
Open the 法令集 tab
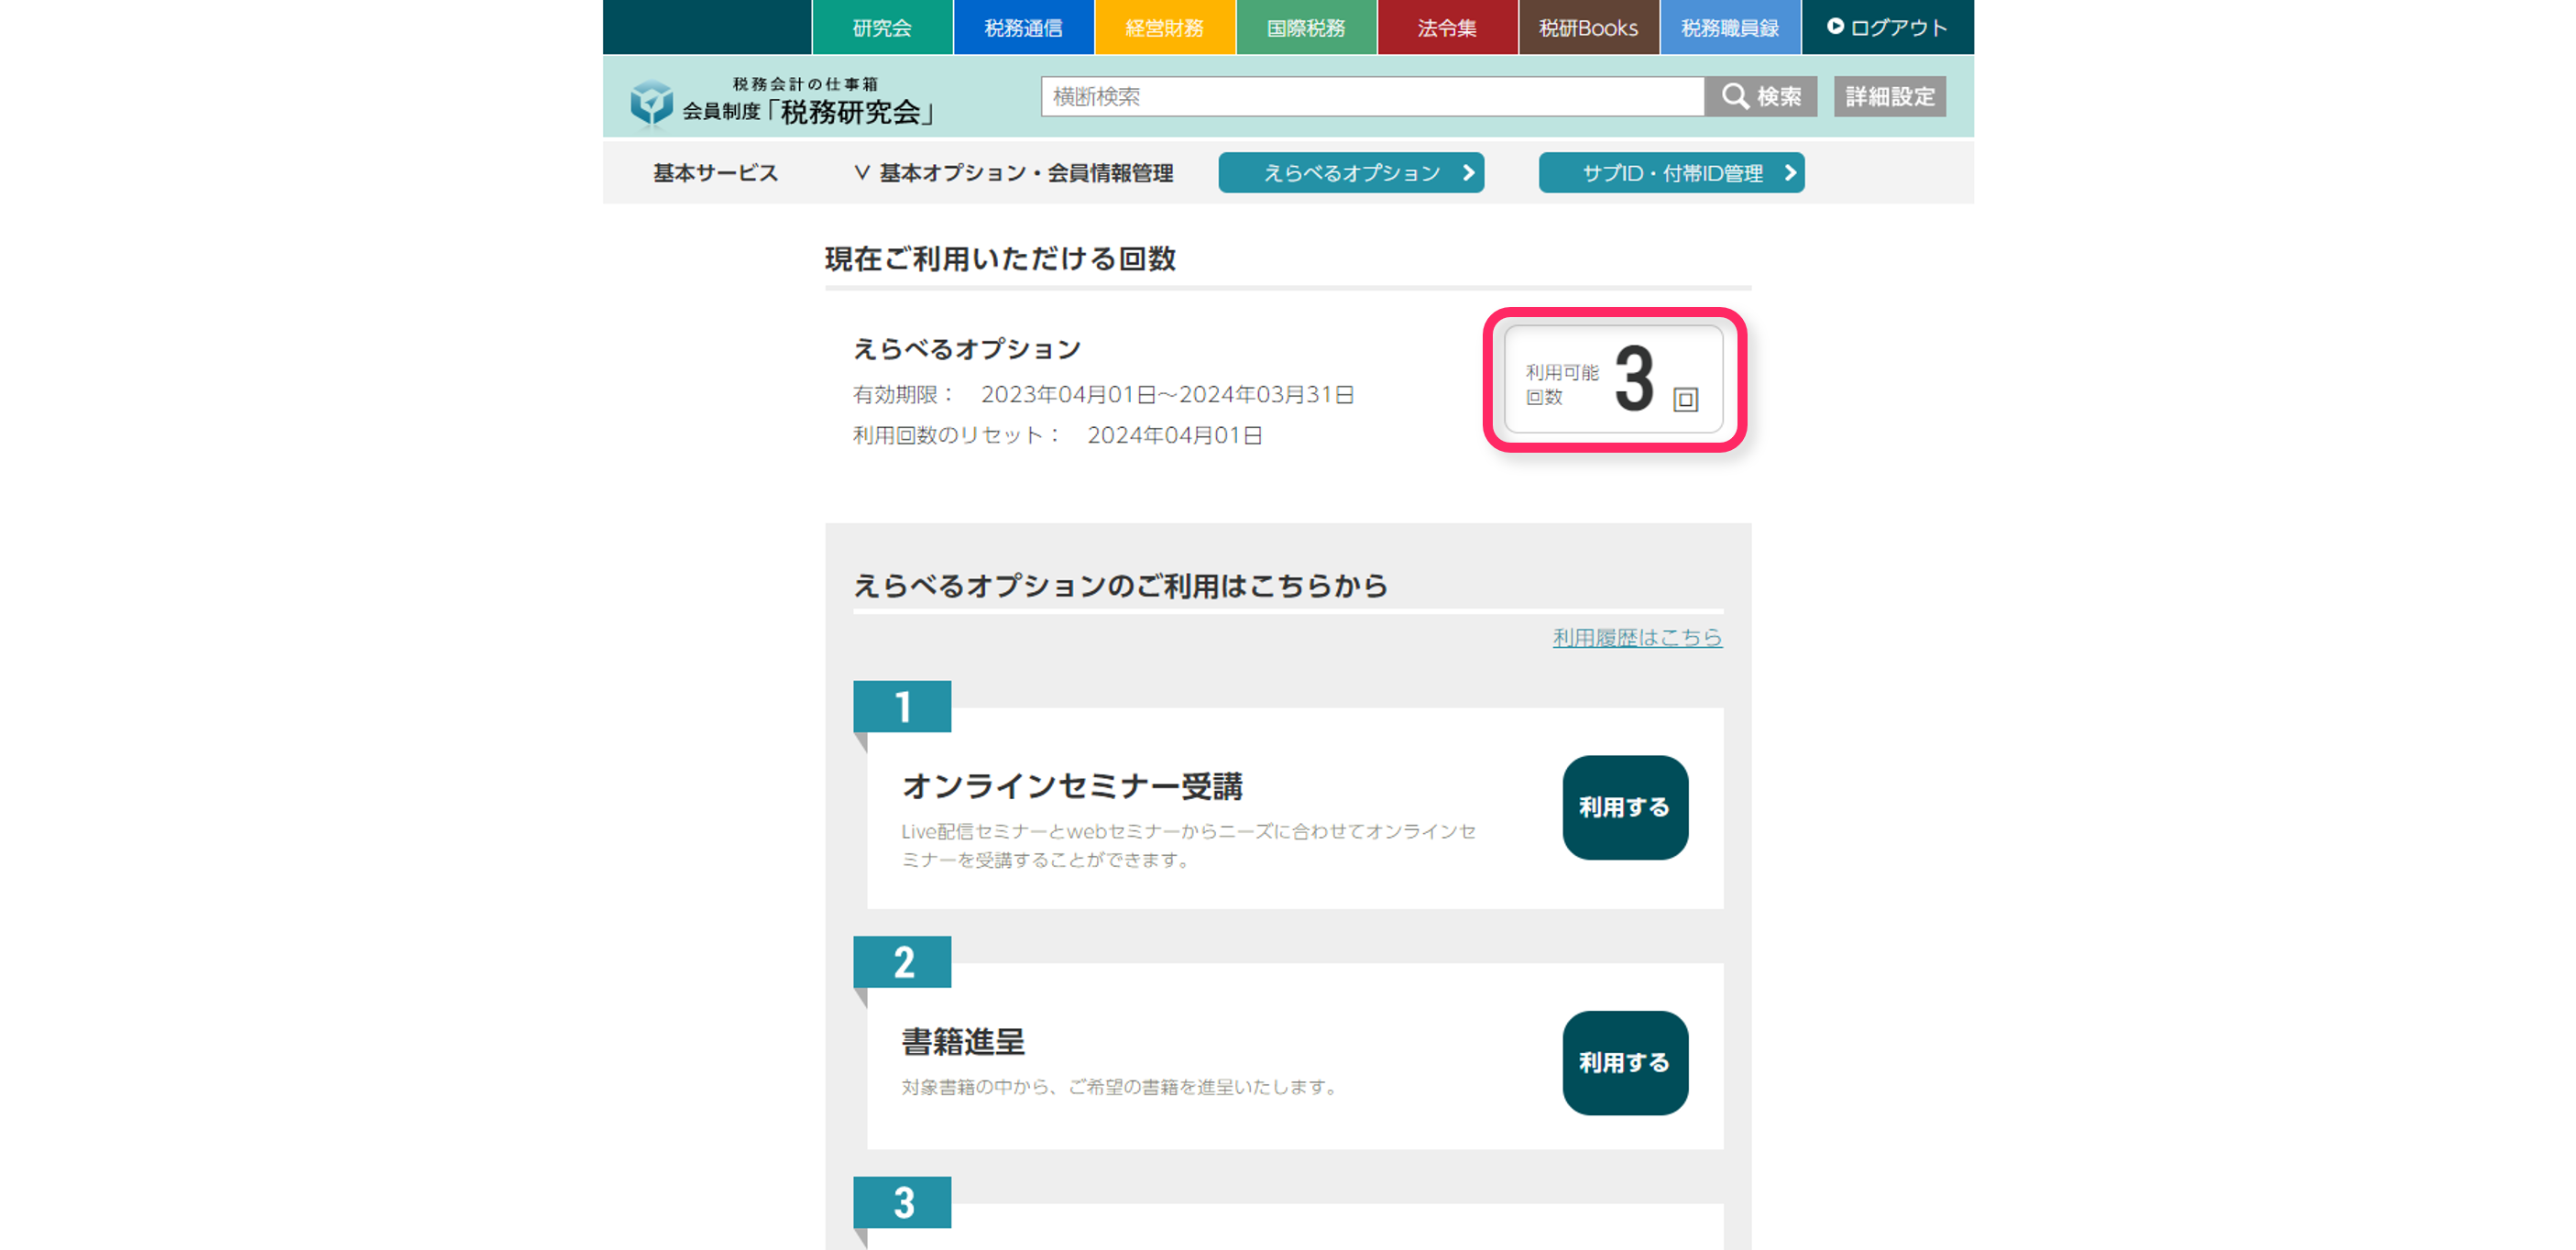click(x=1447, y=27)
